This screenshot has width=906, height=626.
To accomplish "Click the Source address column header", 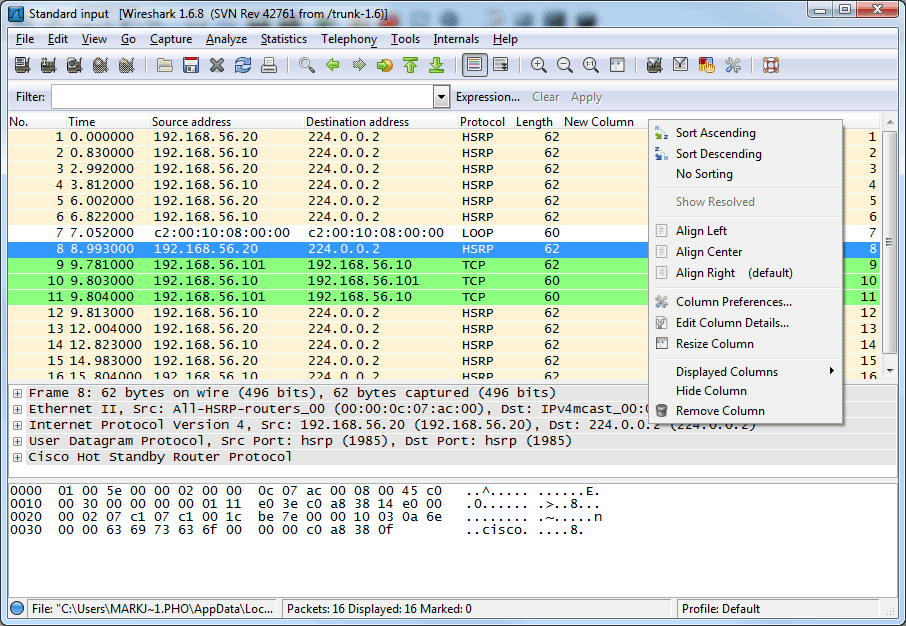I will click(227, 122).
